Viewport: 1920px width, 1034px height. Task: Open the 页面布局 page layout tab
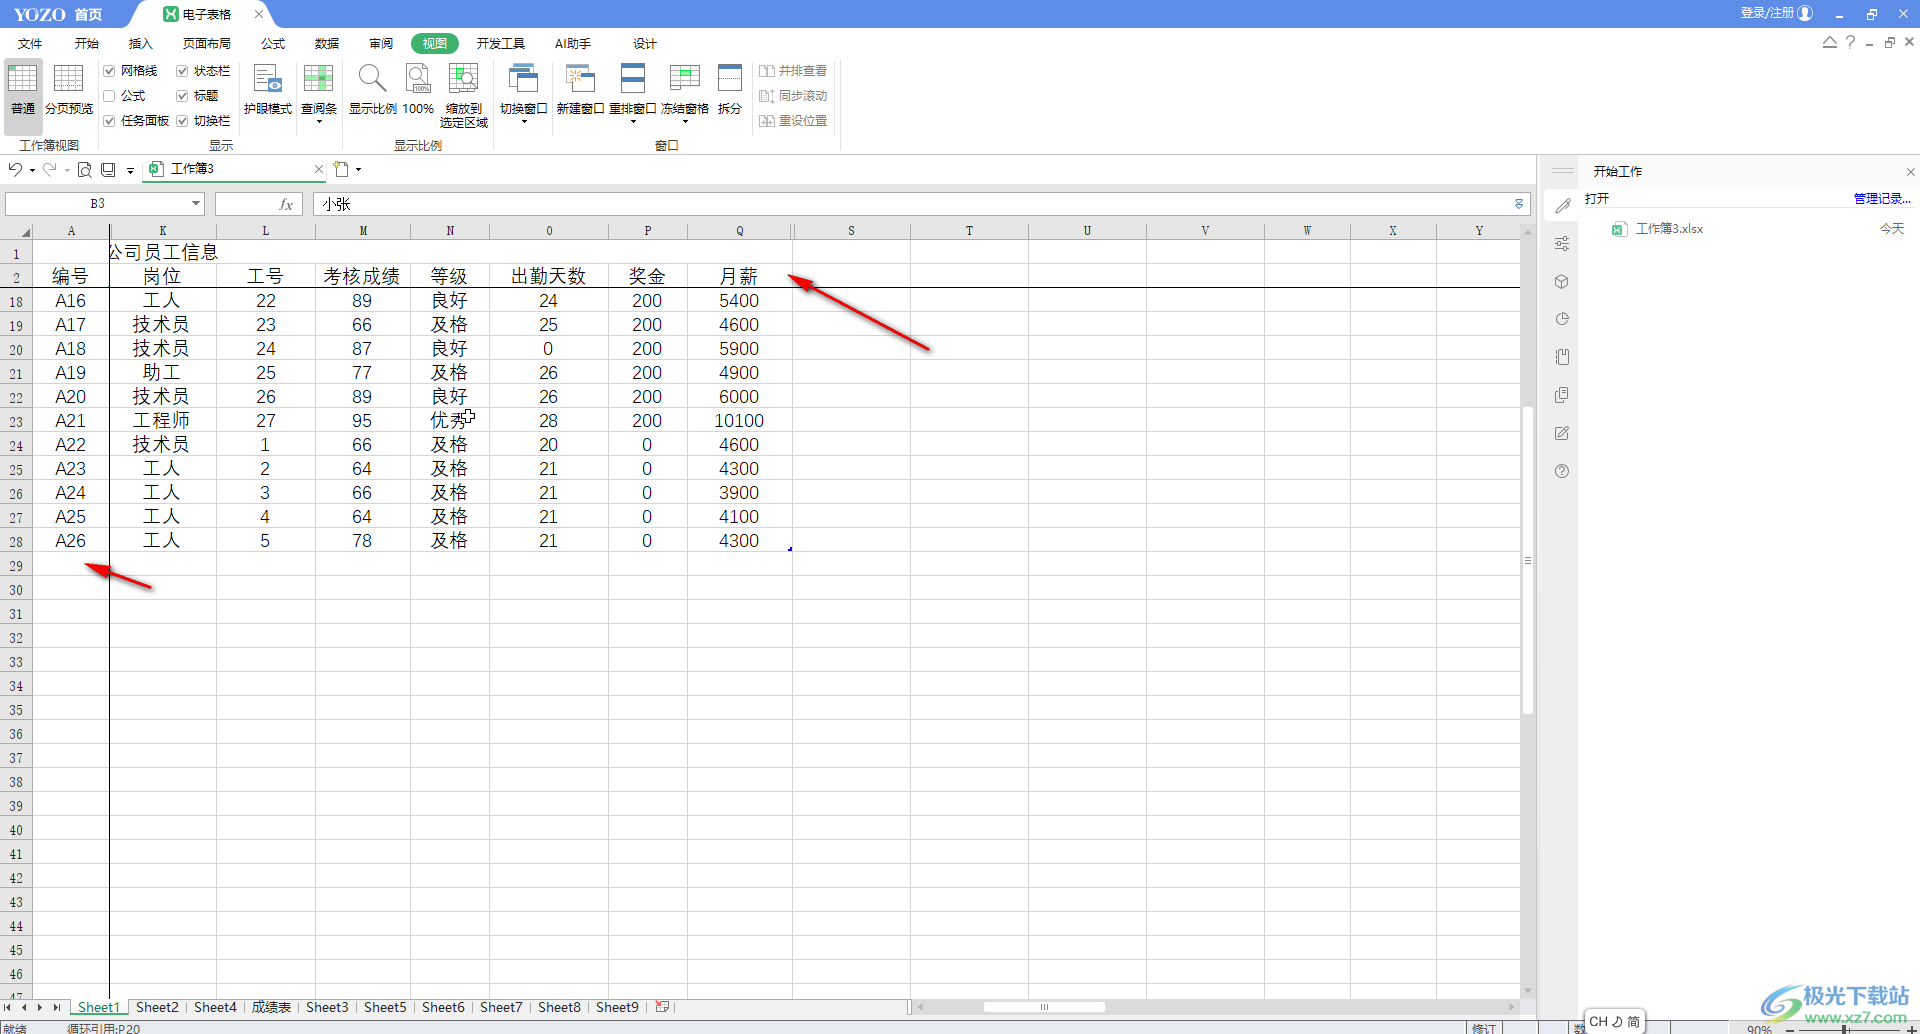point(207,44)
